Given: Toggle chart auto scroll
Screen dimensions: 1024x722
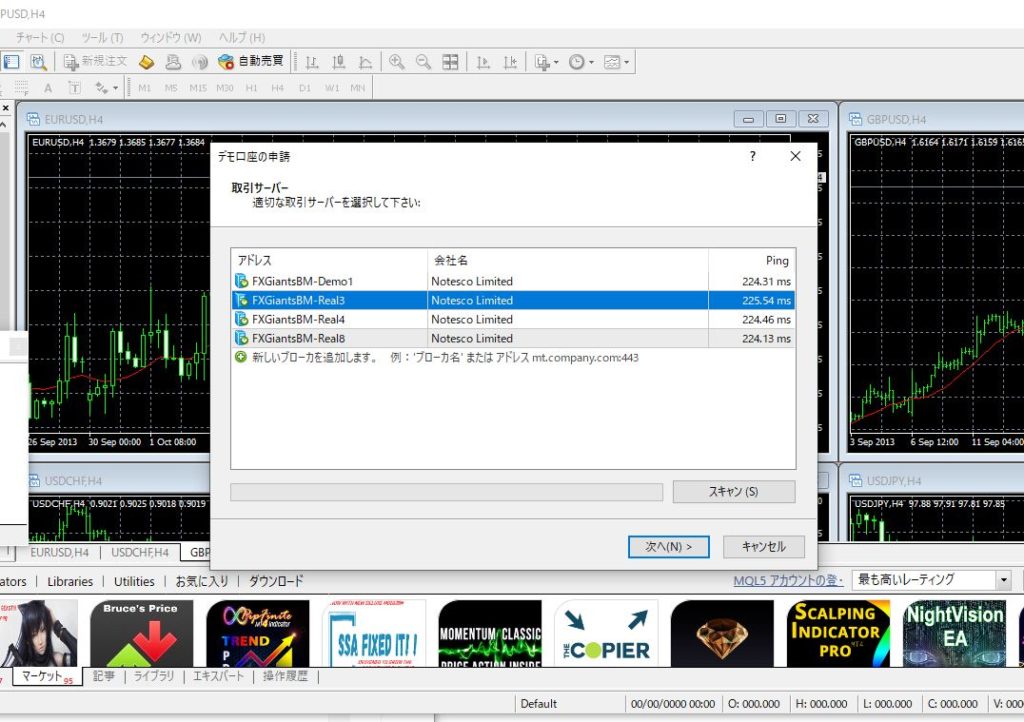Looking at the screenshot, I should point(483,62).
